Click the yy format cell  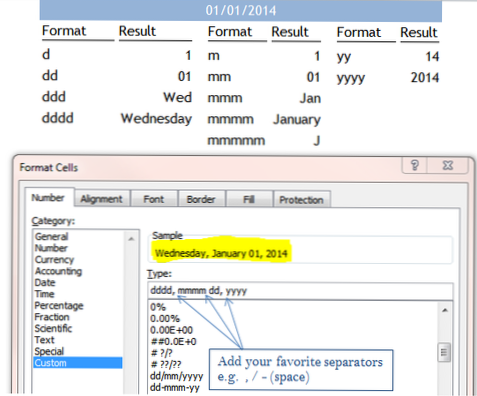pyautogui.click(x=344, y=57)
